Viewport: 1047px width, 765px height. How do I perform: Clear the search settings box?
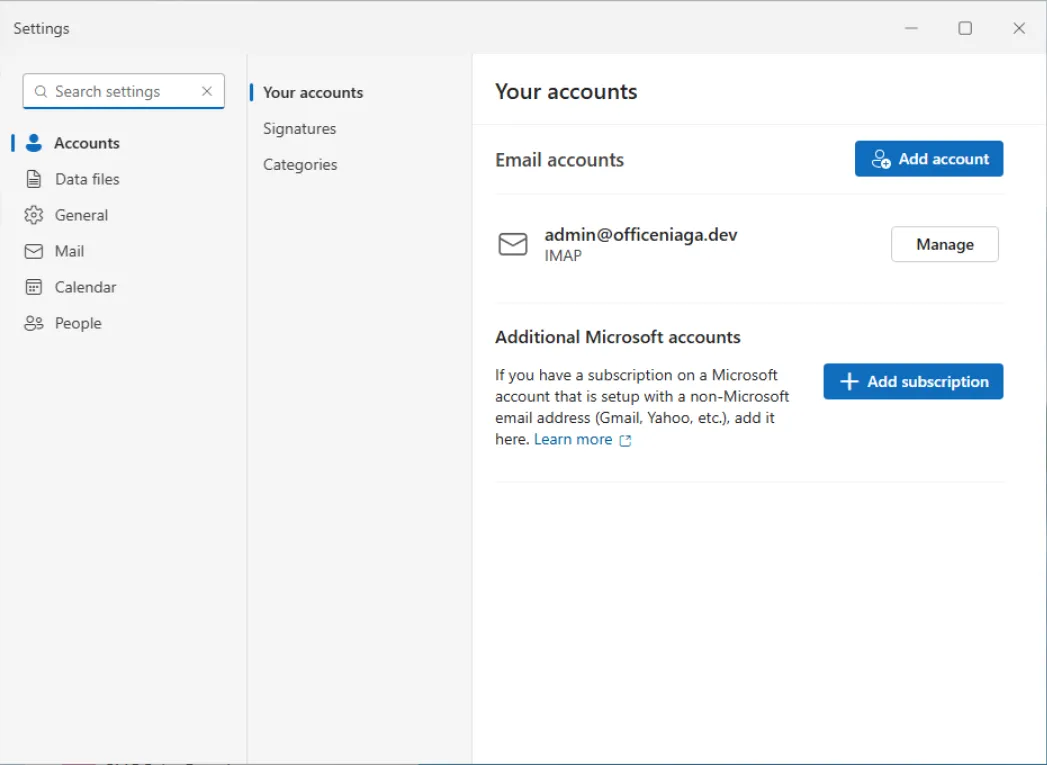(207, 91)
